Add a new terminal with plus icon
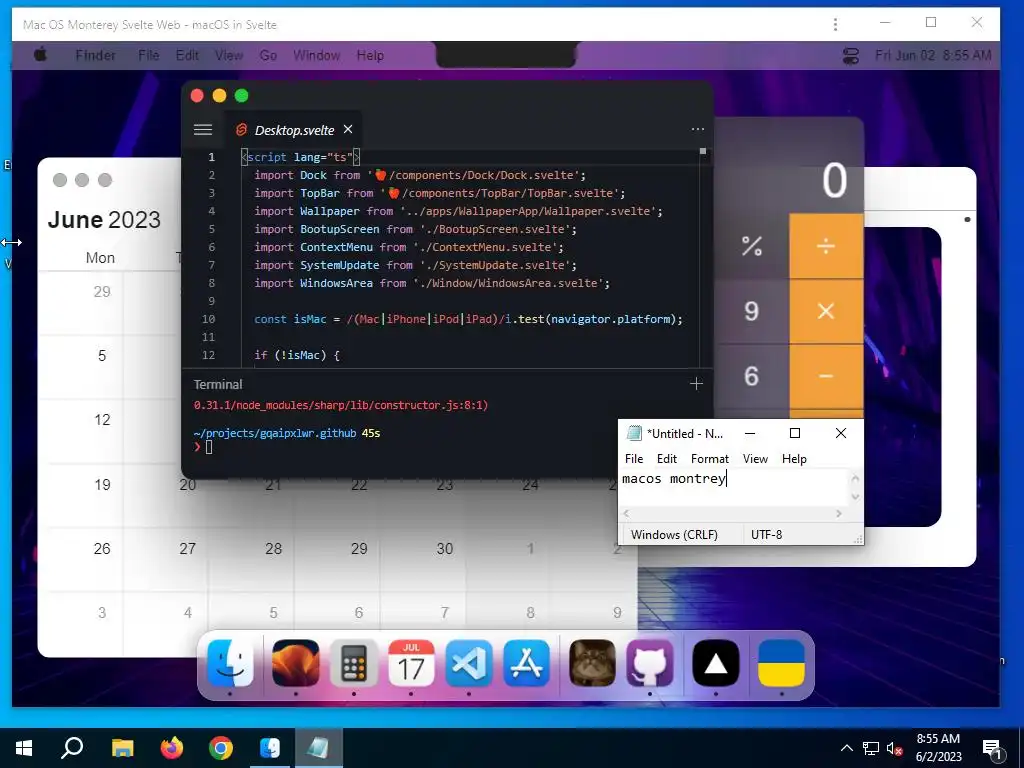Screen dimensions: 1024x768 tap(696, 384)
